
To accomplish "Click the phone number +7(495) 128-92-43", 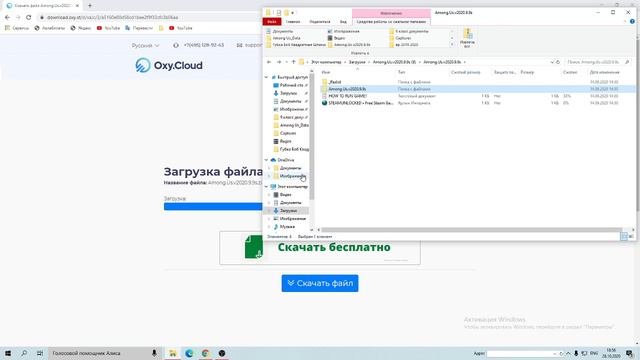I will (x=204, y=45).
